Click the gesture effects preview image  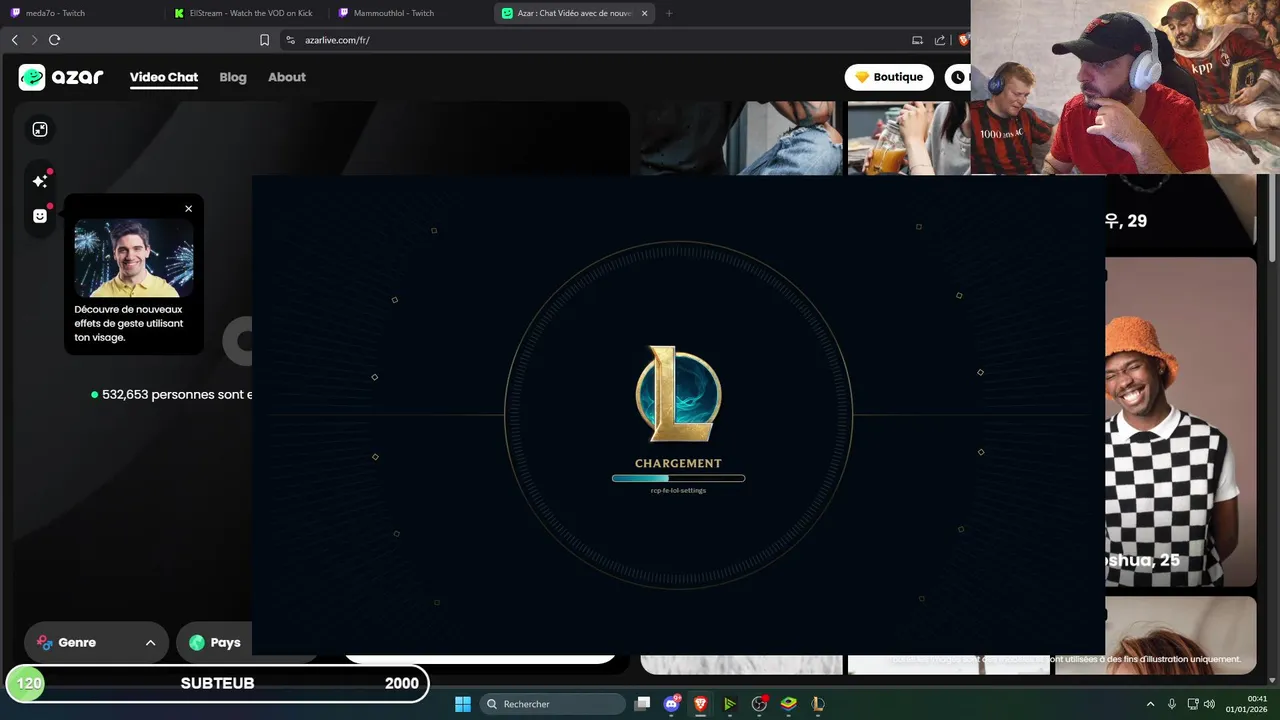click(134, 258)
